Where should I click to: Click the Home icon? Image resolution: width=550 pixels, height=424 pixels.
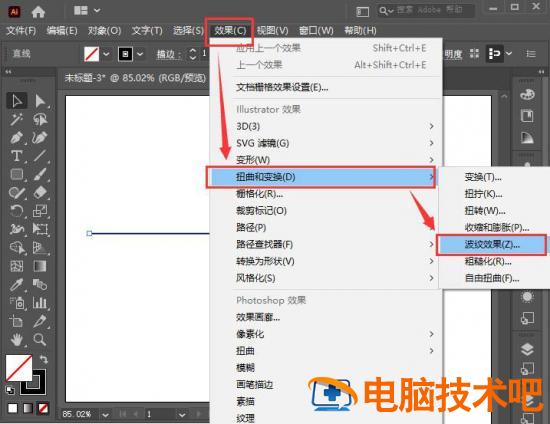tap(38, 12)
